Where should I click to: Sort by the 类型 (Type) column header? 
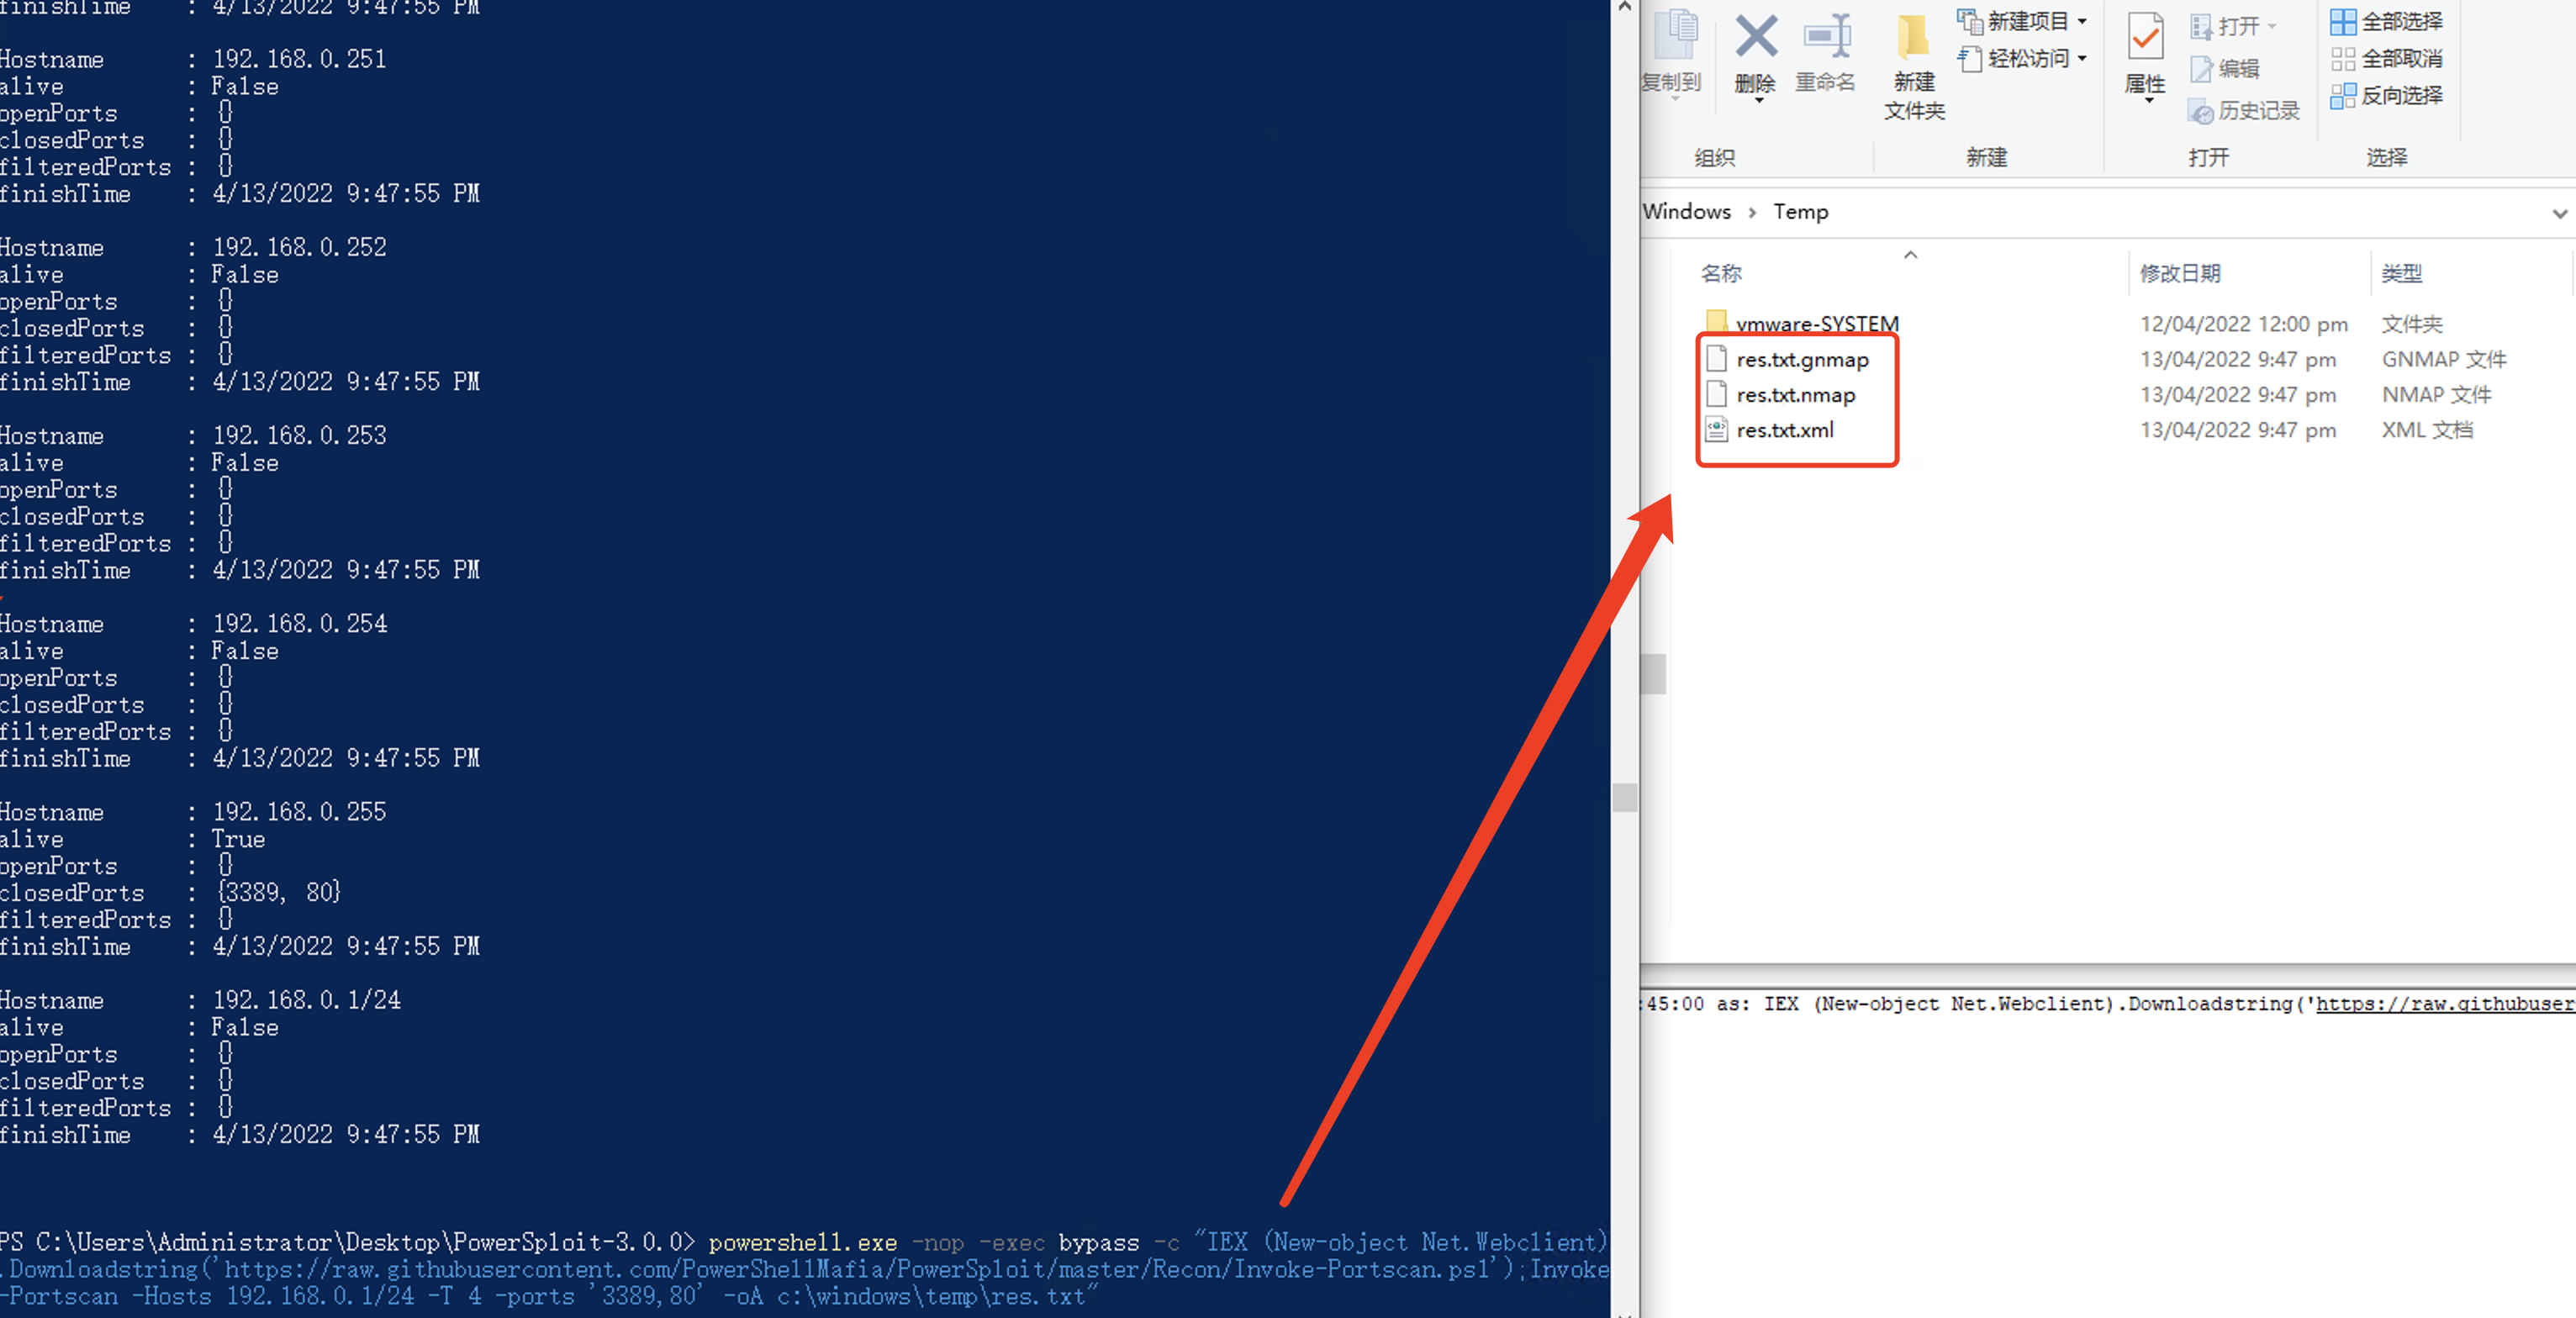coord(2402,273)
